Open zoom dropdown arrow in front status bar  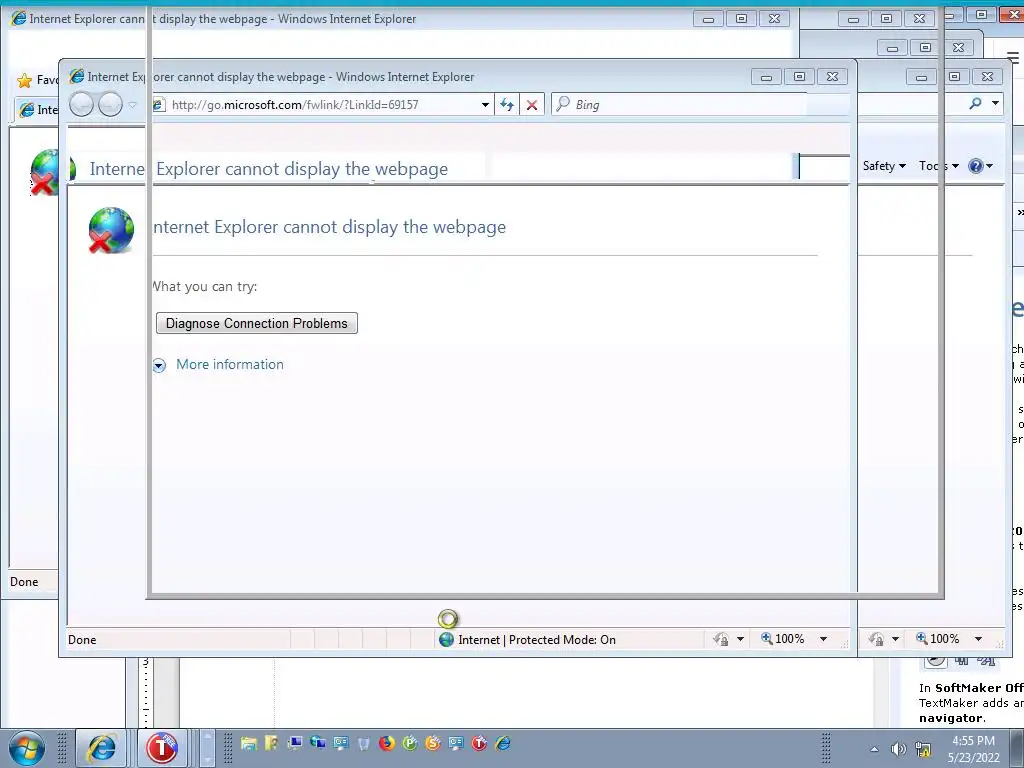click(x=824, y=639)
